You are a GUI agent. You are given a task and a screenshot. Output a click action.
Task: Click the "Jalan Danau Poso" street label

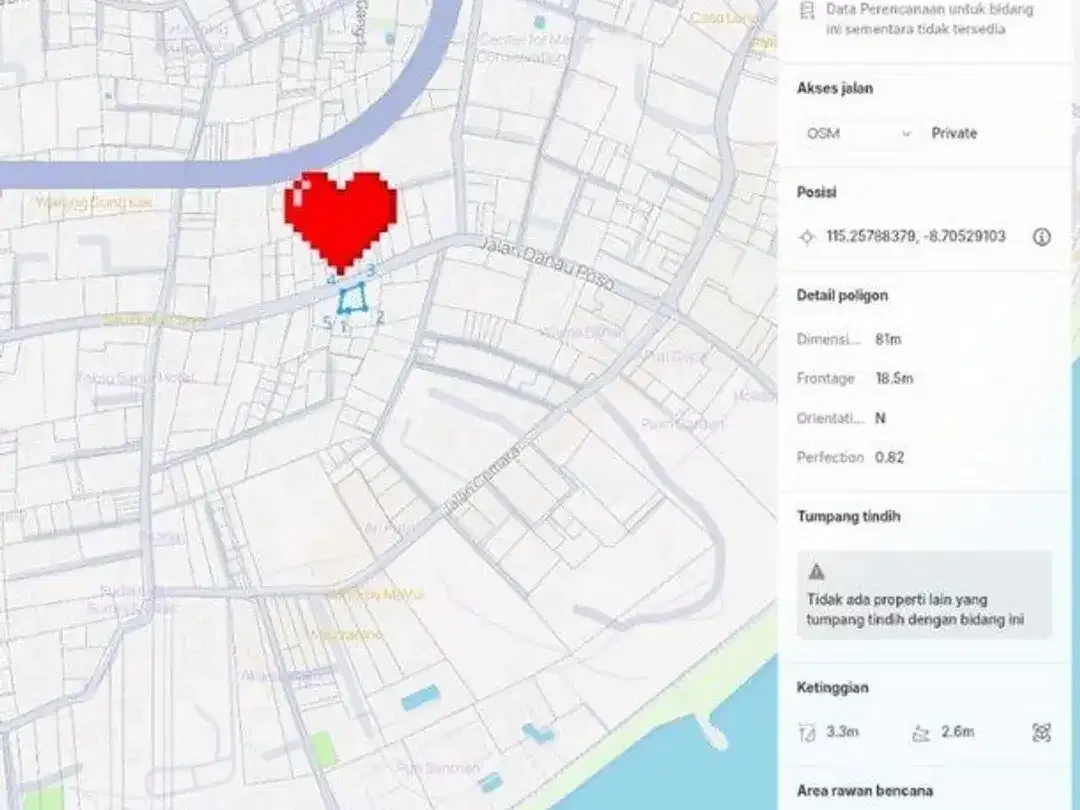(x=548, y=264)
